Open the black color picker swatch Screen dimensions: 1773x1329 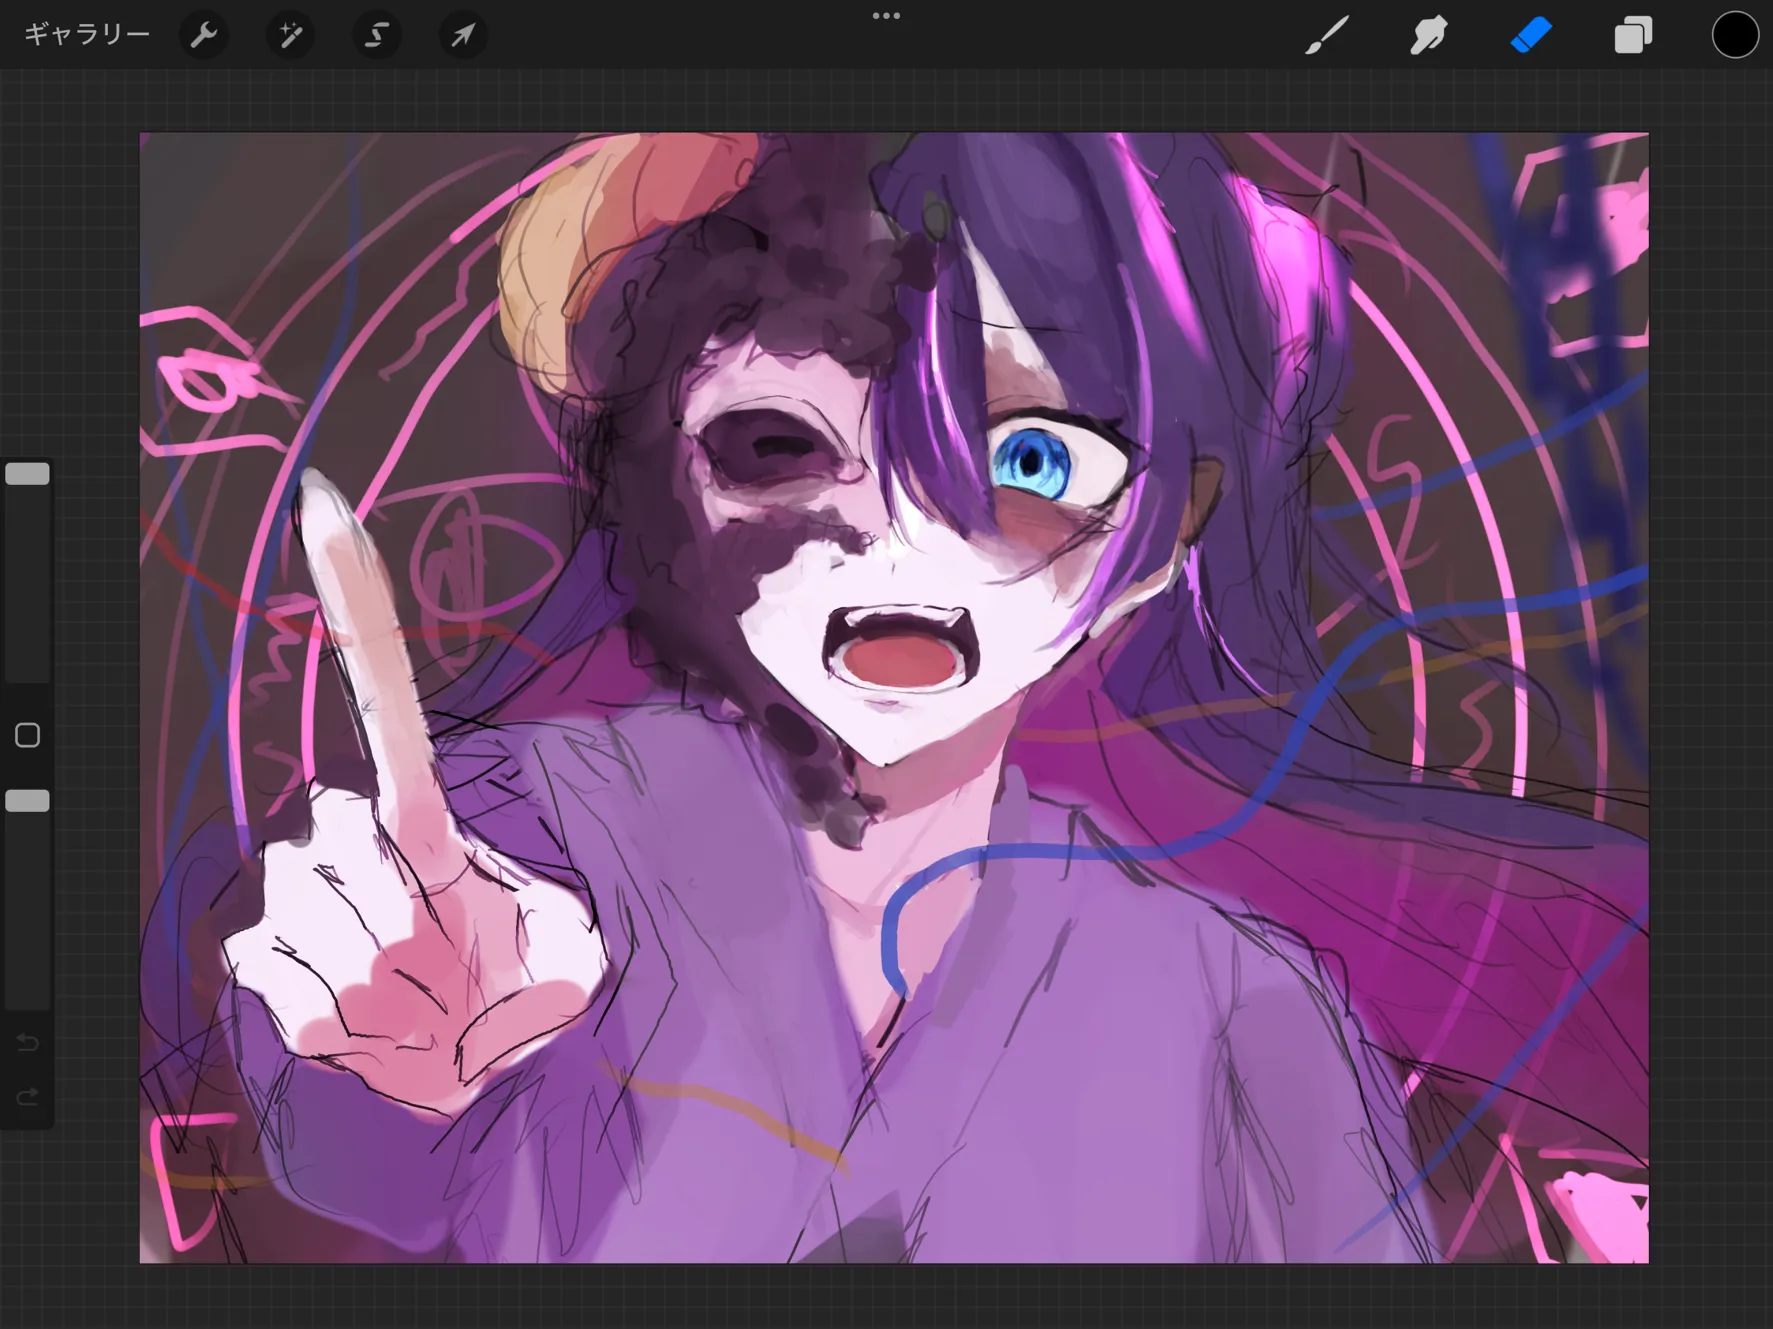click(x=1735, y=35)
